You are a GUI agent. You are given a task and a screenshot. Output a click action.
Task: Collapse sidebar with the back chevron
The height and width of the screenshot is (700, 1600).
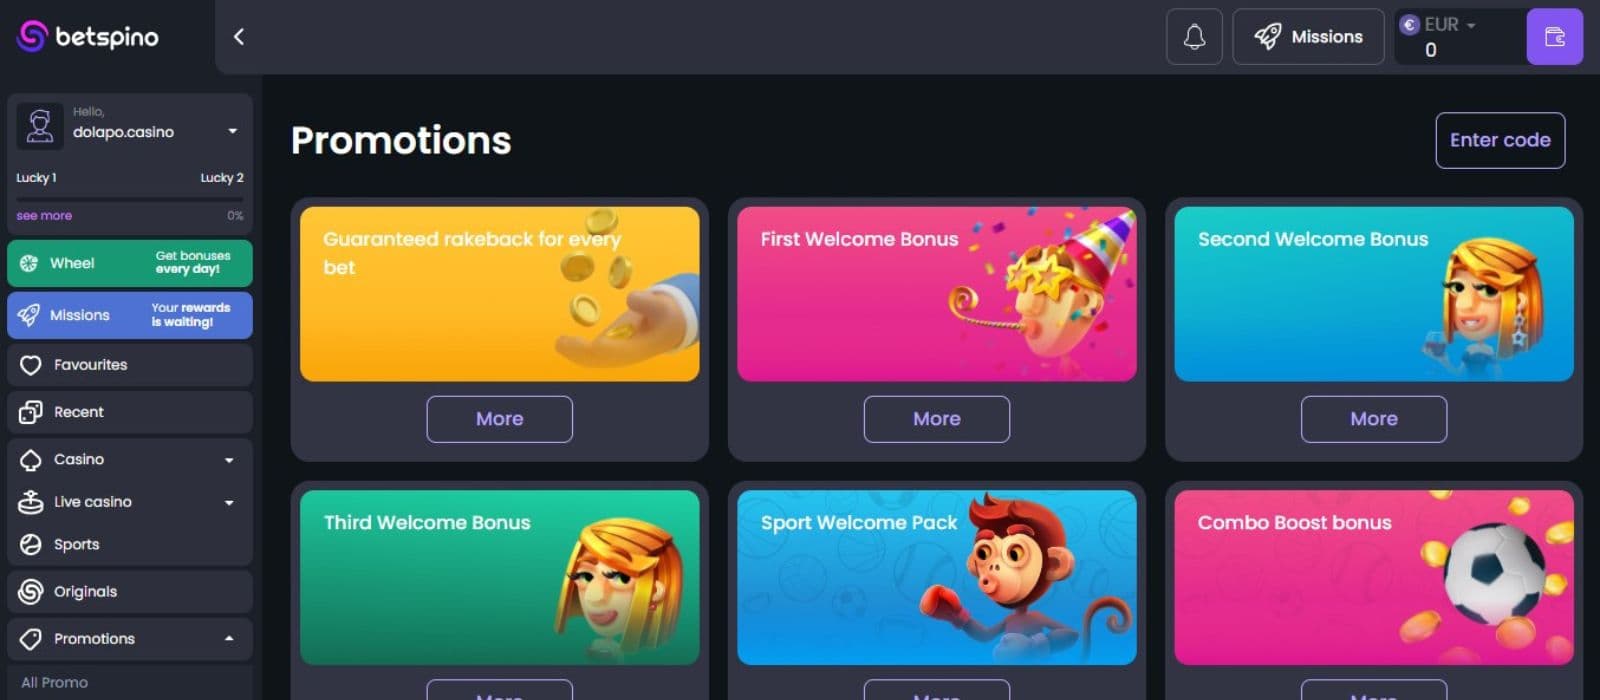pos(239,37)
